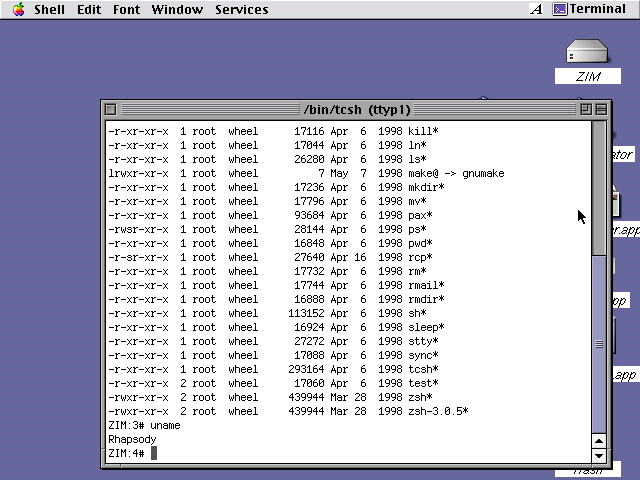640x480 pixels.
Task: Click the scroll up arrow
Action: click(599, 441)
